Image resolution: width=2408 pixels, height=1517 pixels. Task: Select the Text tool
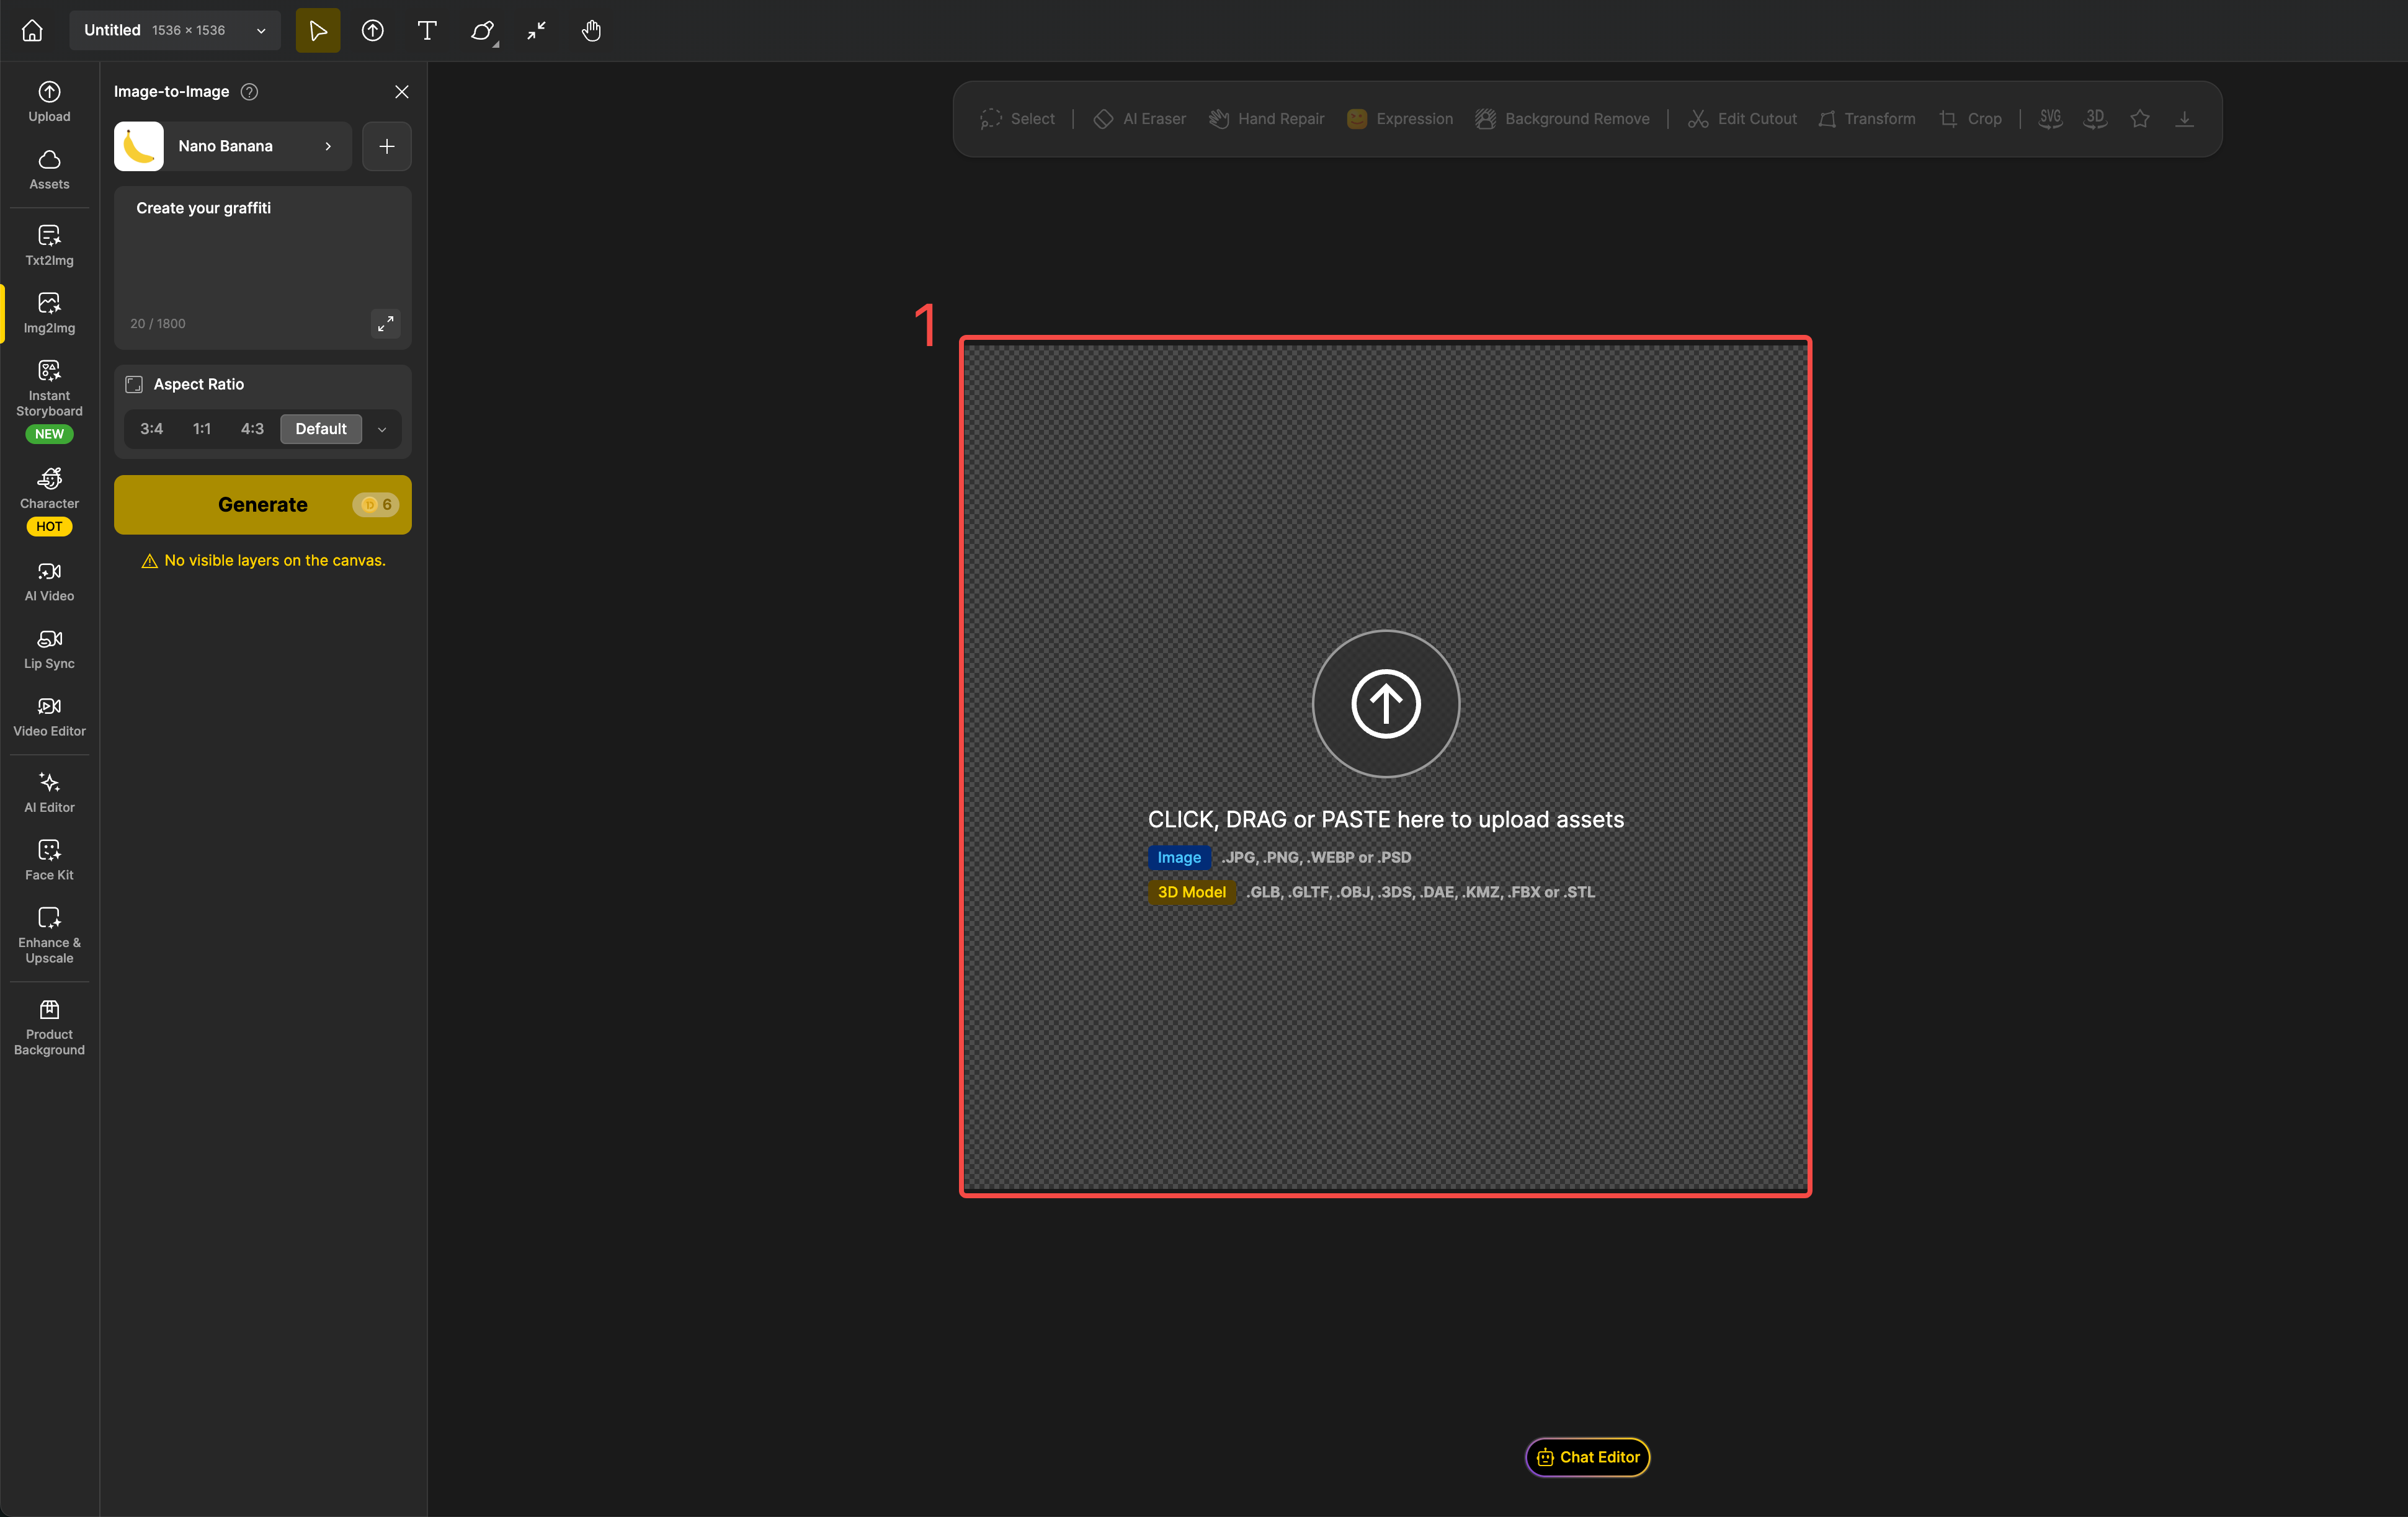[427, 30]
